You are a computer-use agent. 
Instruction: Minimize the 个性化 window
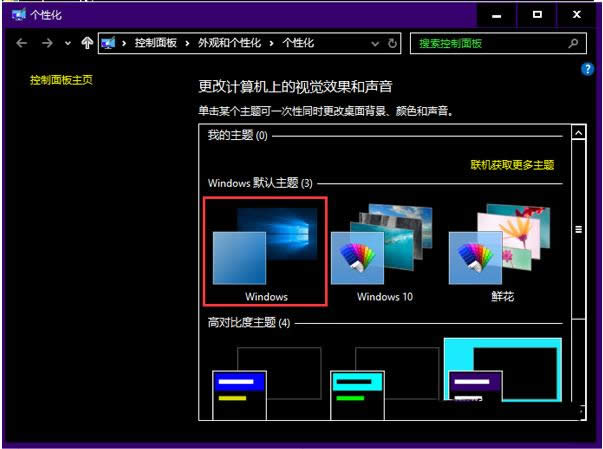click(496, 15)
